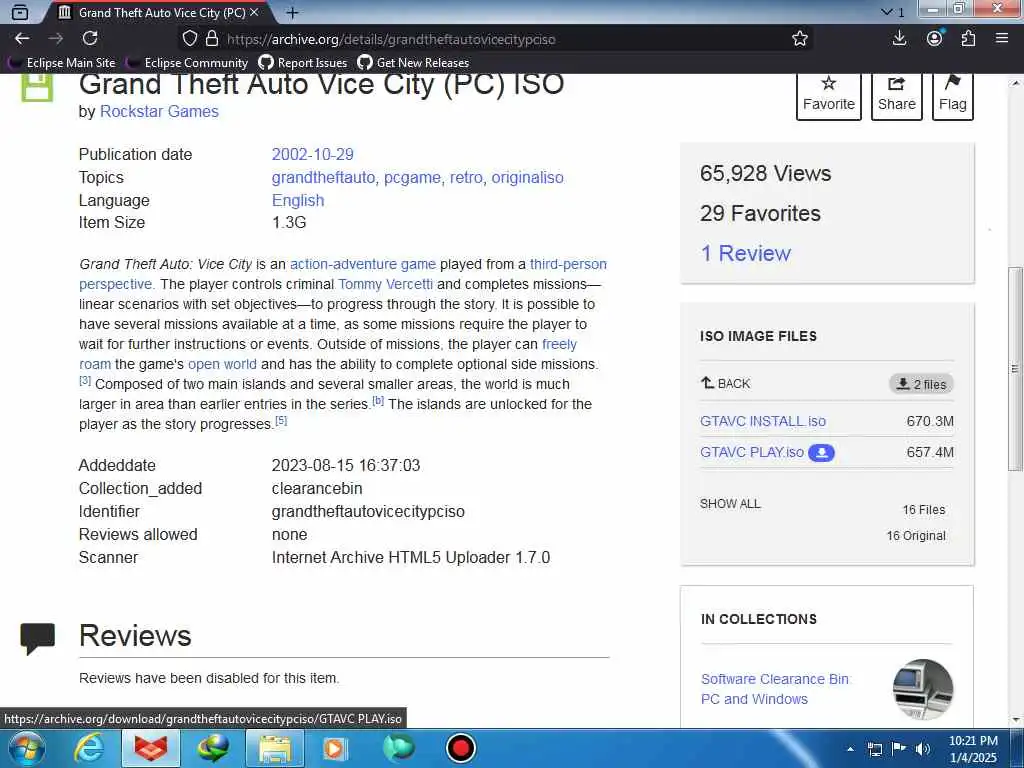The image size is (1024, 768).
Task: Favorite this item with the star button
Action: coord(828,96)
